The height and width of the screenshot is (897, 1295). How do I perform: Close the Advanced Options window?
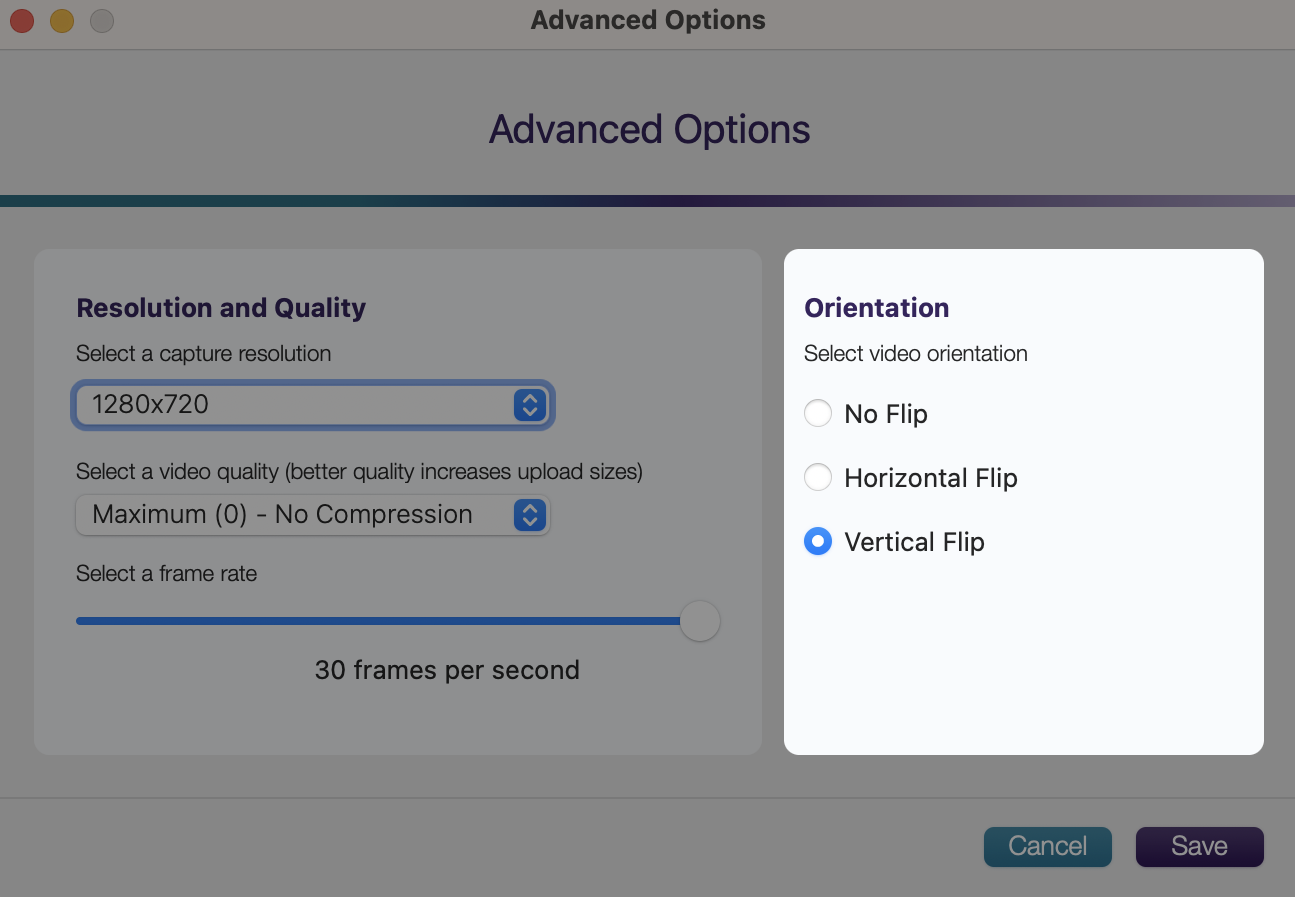point(21,20)
